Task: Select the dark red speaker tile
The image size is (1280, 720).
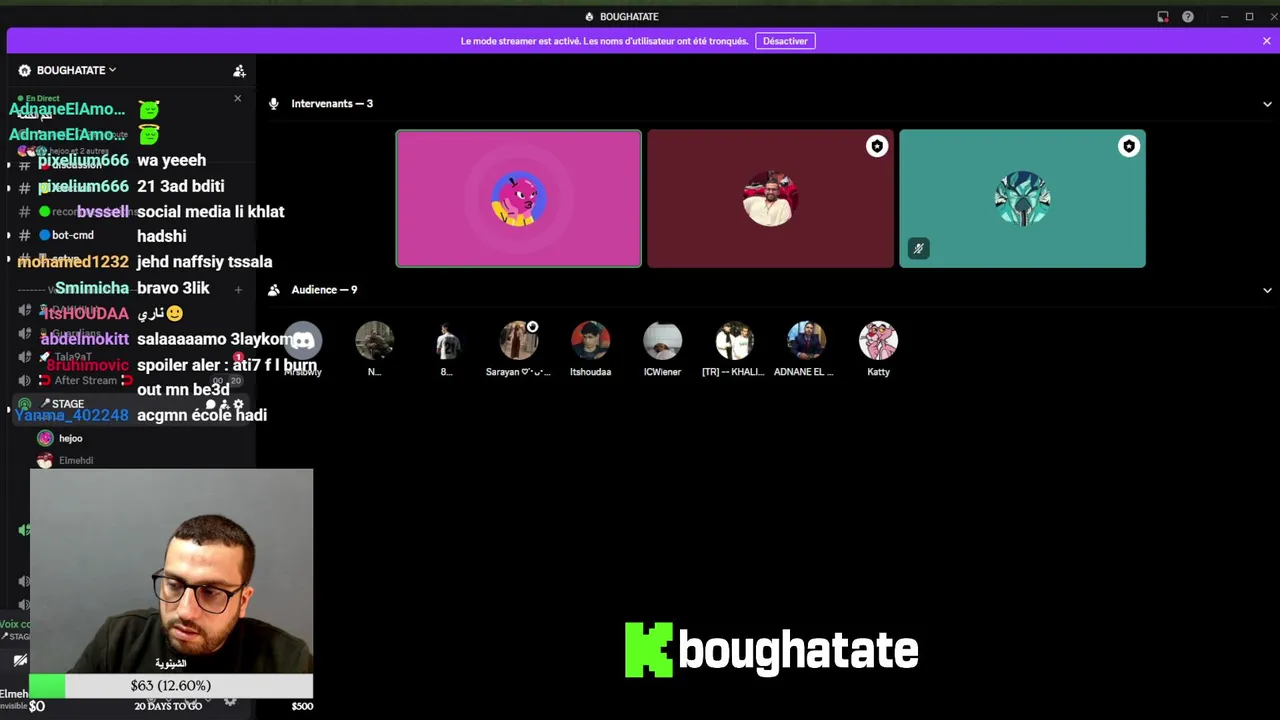Action: click(x=770, y=198)
